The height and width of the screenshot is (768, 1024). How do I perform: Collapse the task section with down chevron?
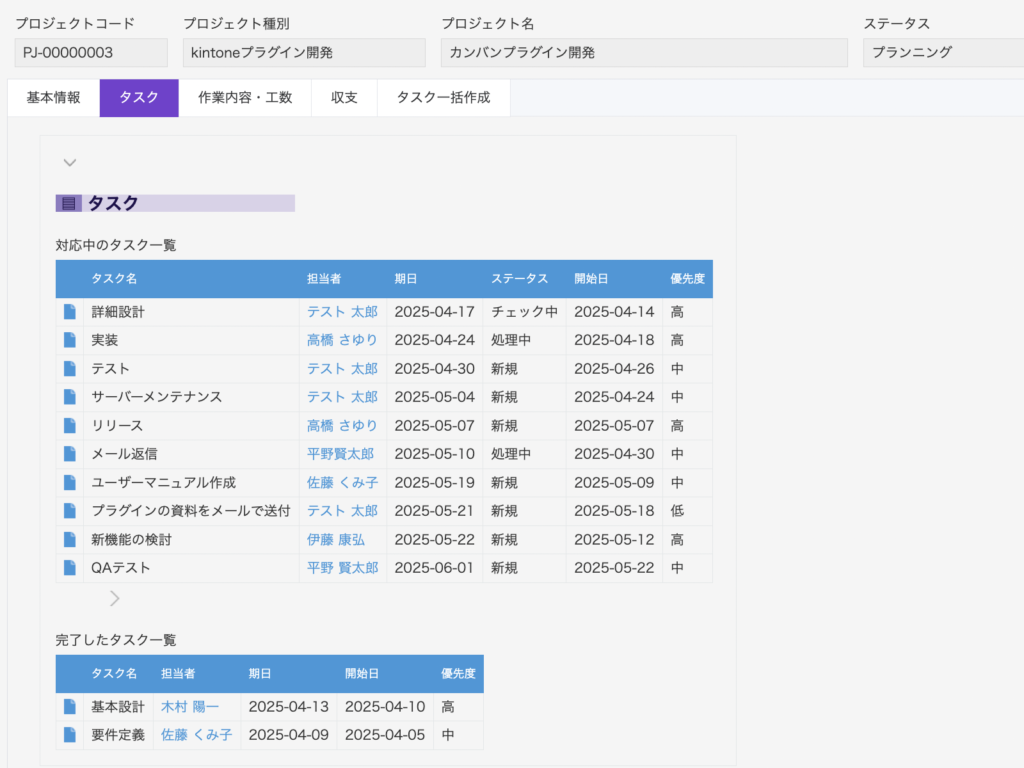pyautogui.click(x=70, y=163)
